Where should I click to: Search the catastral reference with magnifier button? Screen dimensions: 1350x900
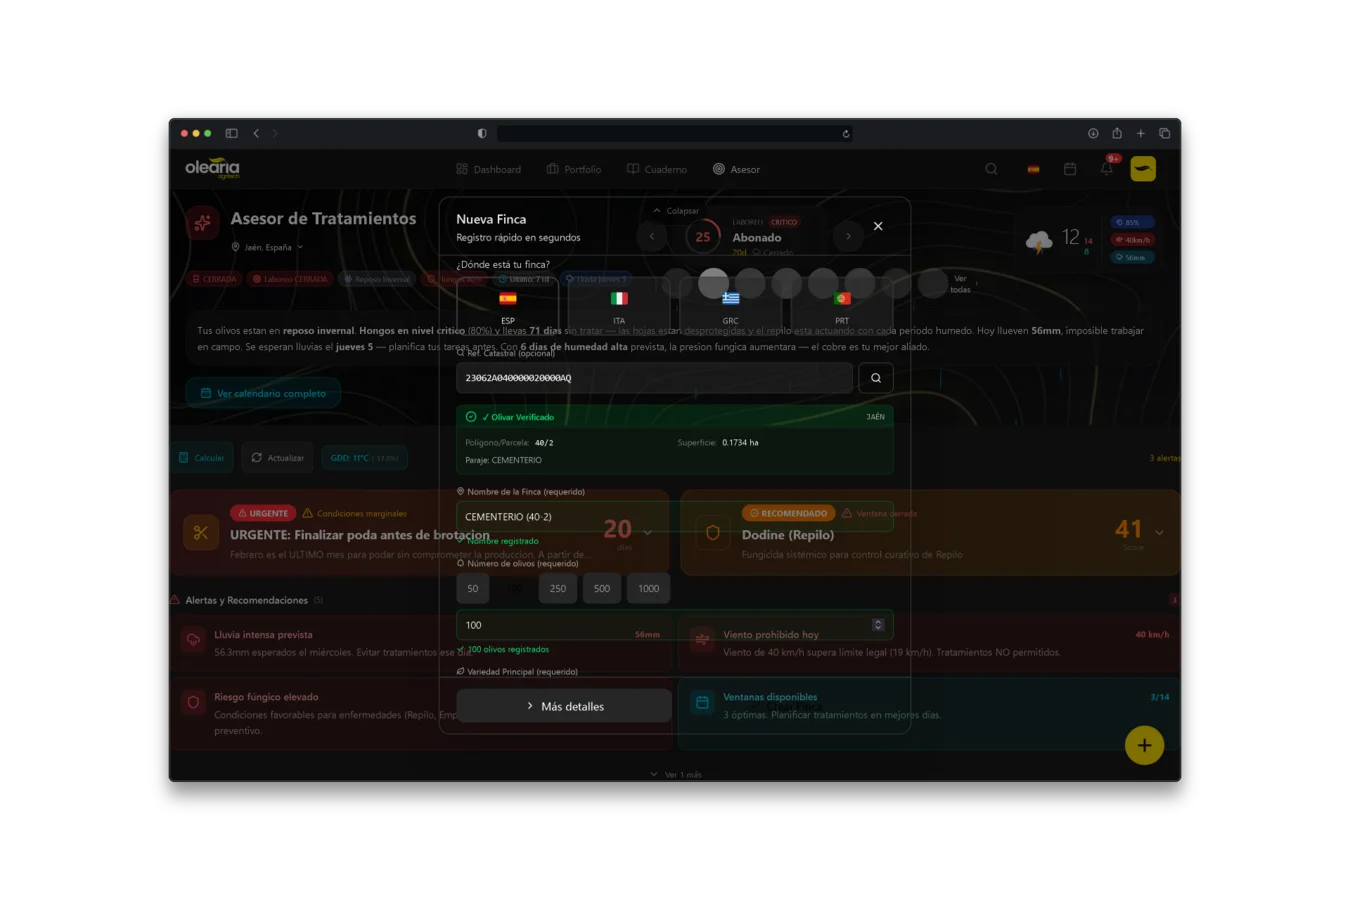[875, 378]
